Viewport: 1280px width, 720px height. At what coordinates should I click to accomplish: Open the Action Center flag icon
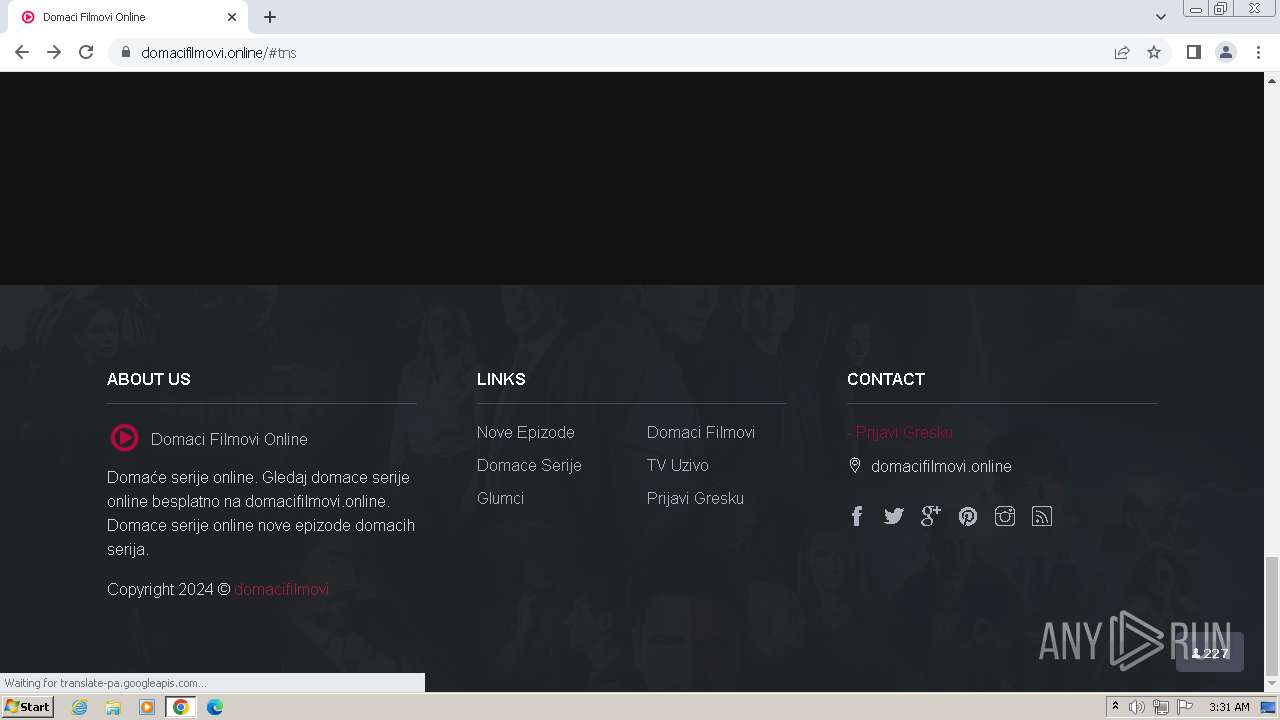point(1185,707)
